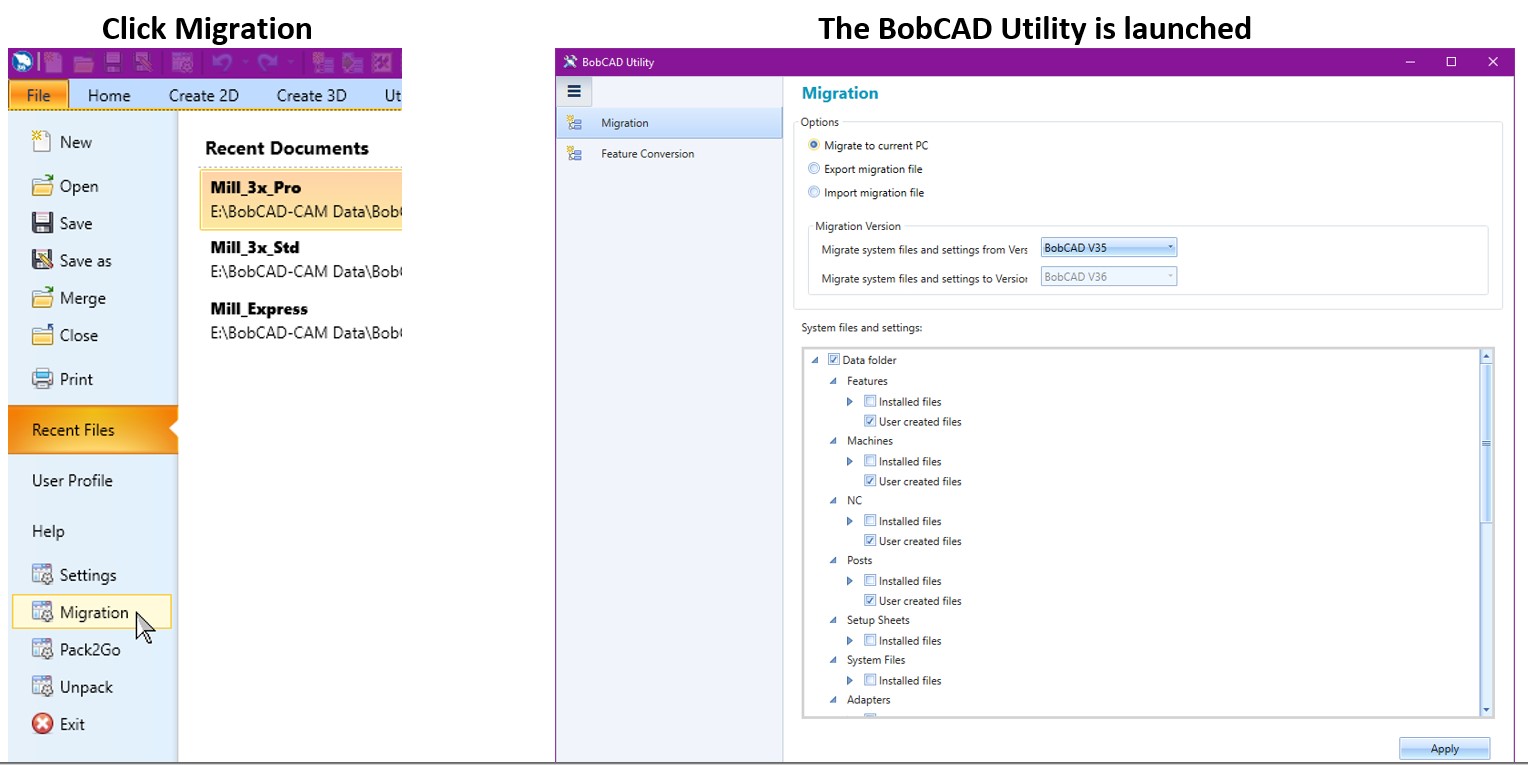Click the Migration icon in File menu
Screen dimensions: 1528x765
42,611
